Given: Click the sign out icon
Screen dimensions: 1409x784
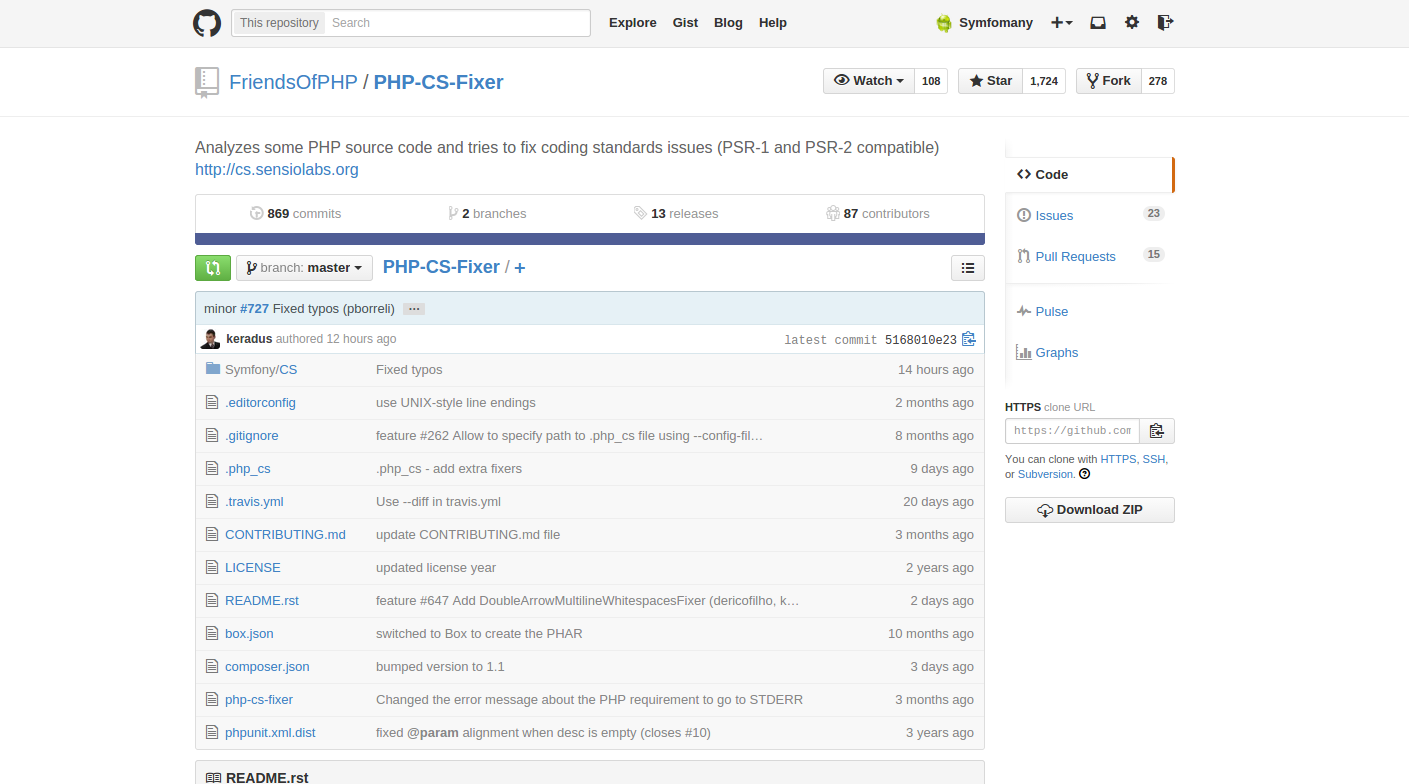Looking at the screenshot, I should pos(1165,23).
